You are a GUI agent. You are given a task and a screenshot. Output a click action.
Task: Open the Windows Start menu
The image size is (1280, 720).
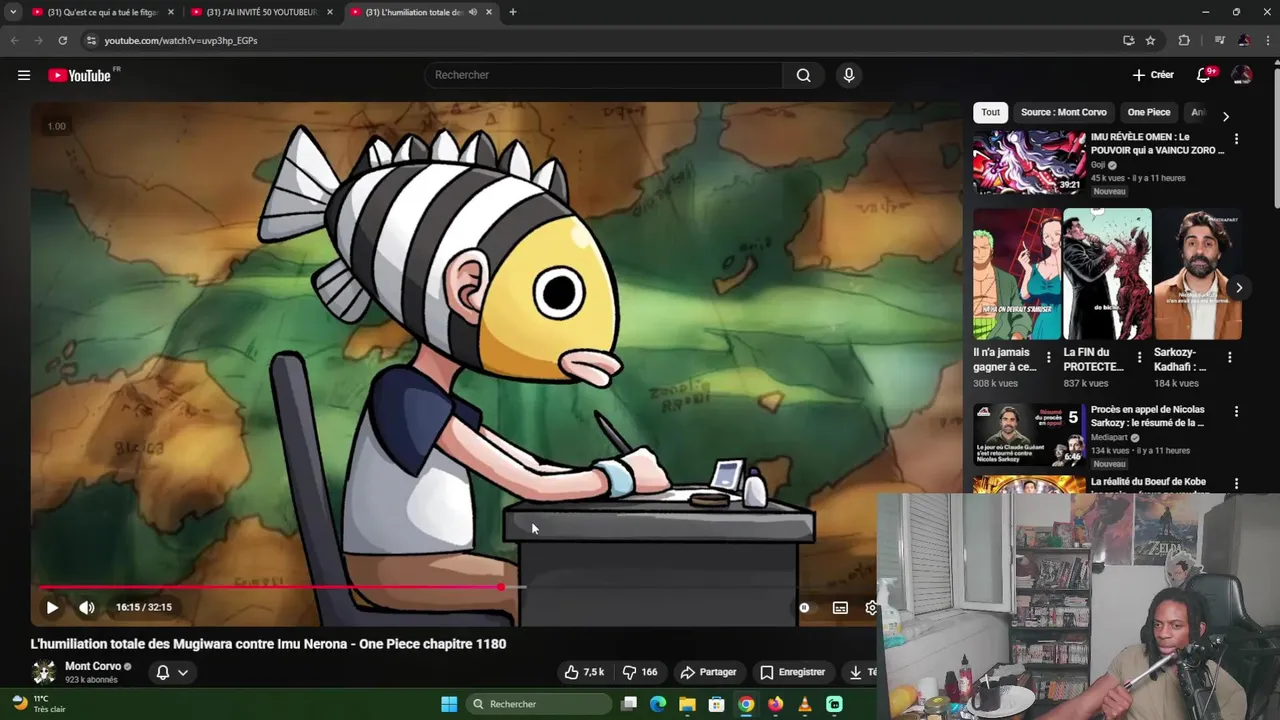pyautogui.click(x=449, y=704)
